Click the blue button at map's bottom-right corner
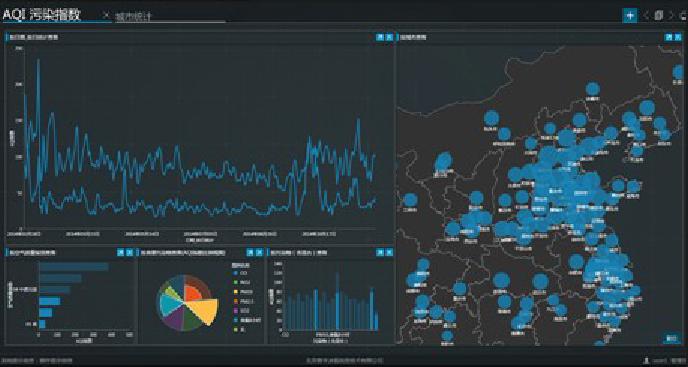Viewport: 688px width, 367px height. coord(671,338)
